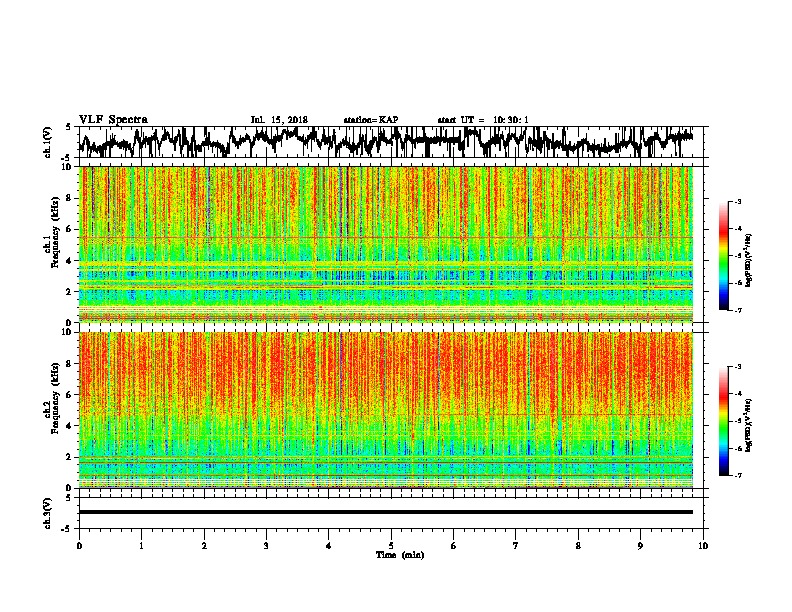
Task: Click the ch.1 colorbar '-3' label
Action: [x=738, y=202]
